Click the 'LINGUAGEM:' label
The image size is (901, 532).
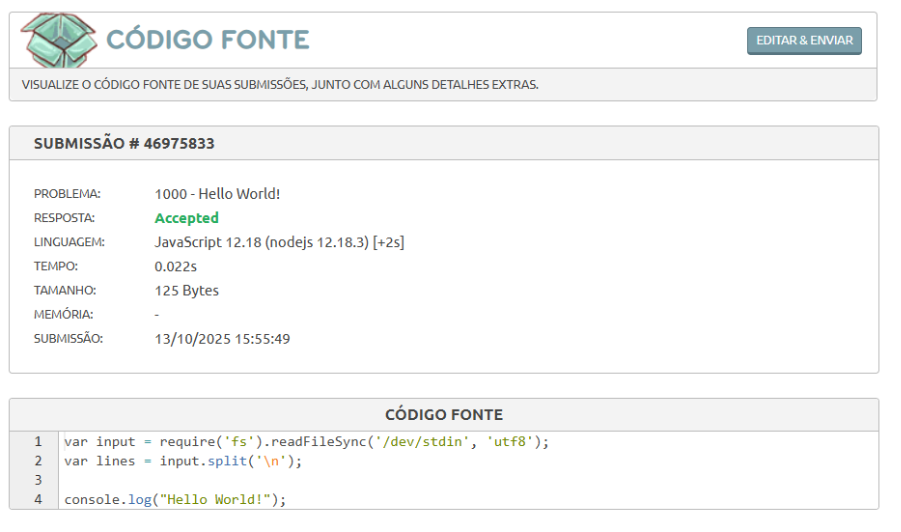[x=70, y=242]
